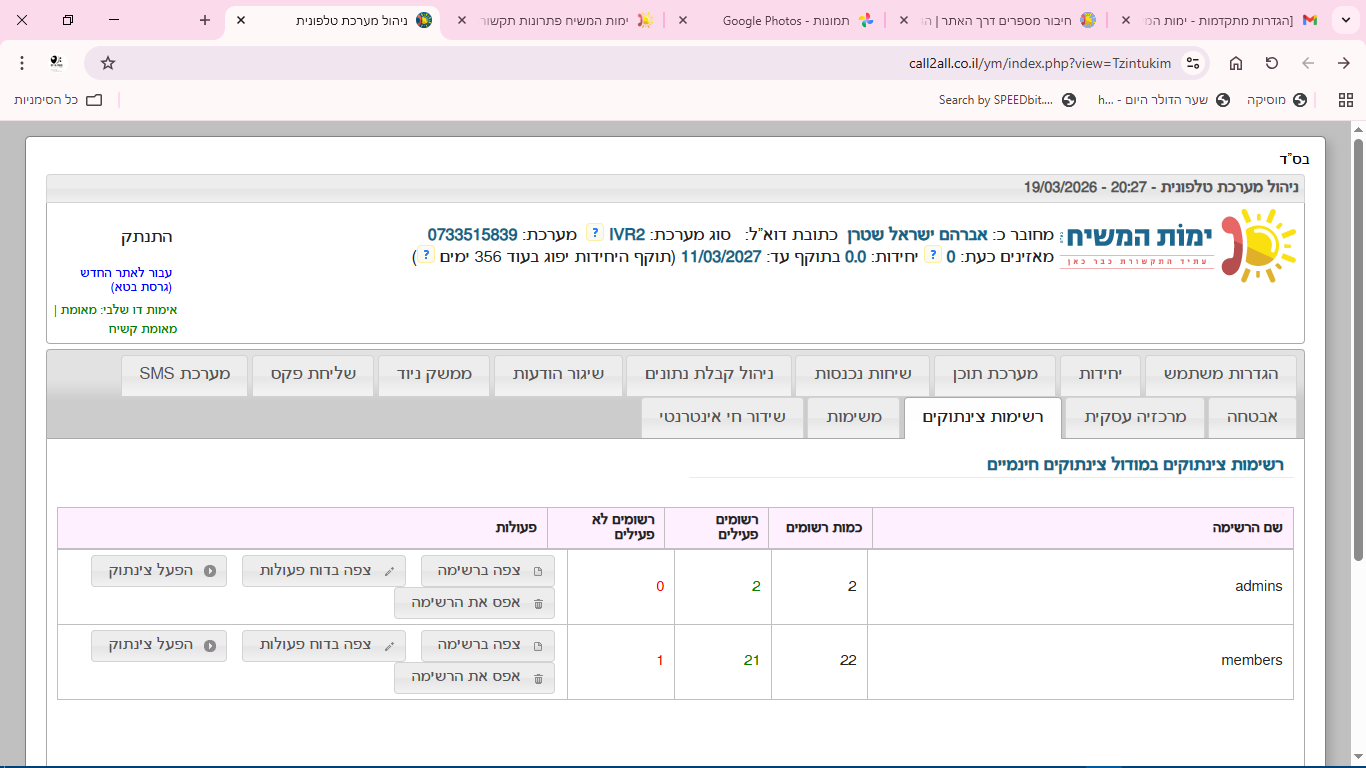The height and width of the screenshot is (768, 1366).
Task: Open the site information icon in address bar
Action: 1191,63
